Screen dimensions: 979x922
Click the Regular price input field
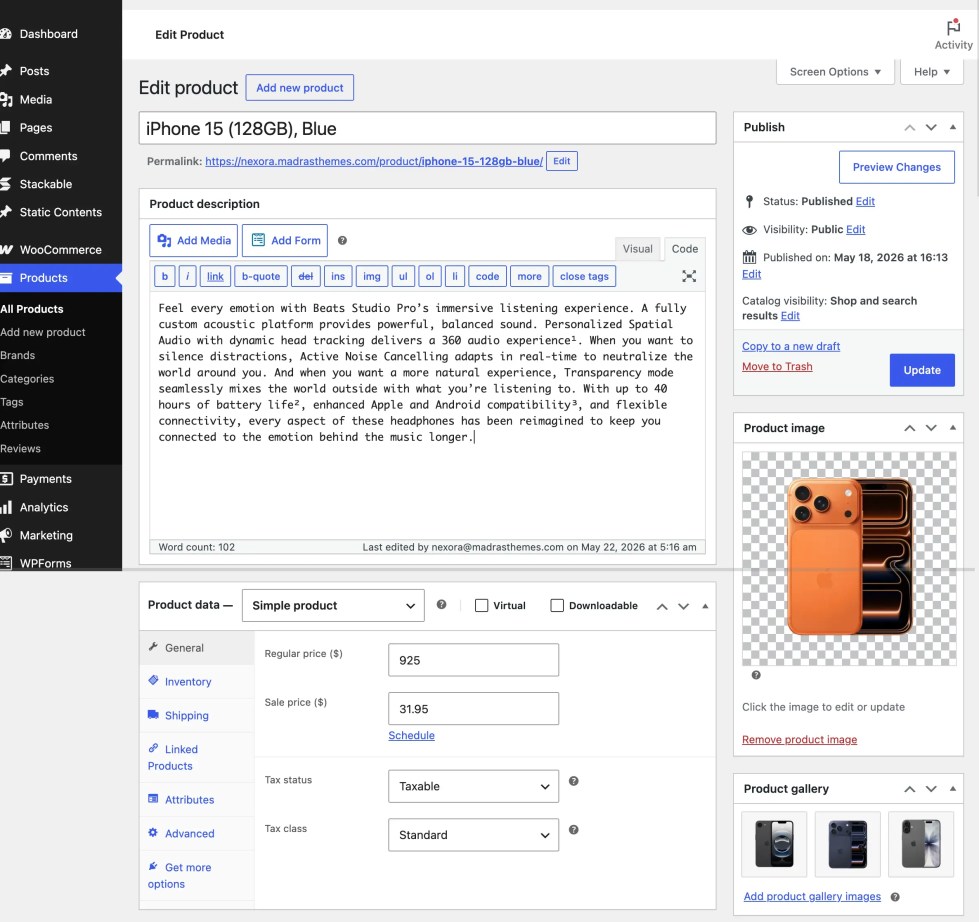(x=473, y=660)
